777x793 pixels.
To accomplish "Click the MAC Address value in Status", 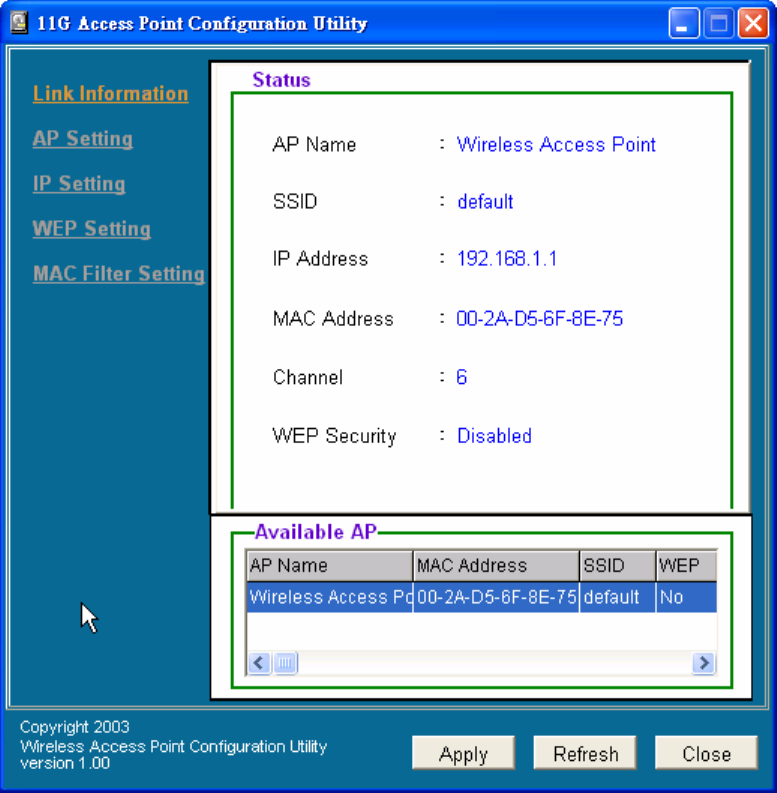I will coord(540,319).
